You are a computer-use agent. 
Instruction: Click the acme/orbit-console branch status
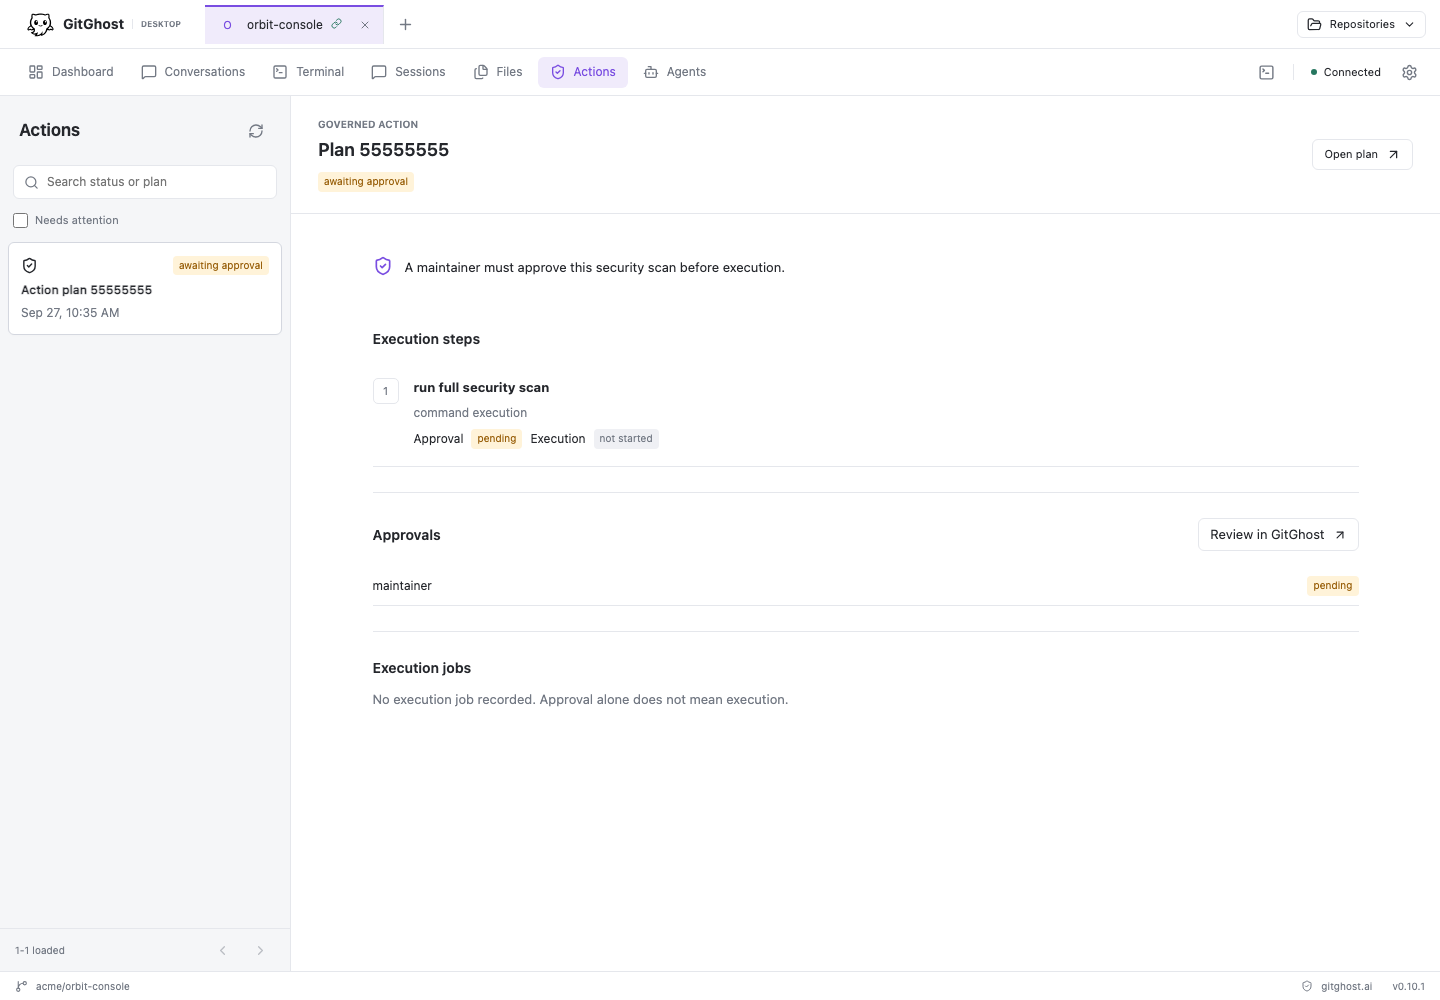[x=73, y=986]
